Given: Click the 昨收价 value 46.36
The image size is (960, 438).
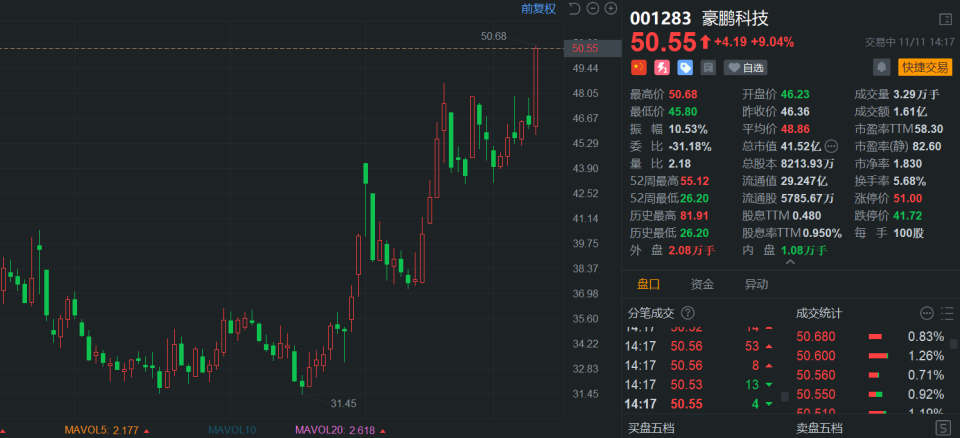Looking at the screenshot, I should (x=795, y=112).
